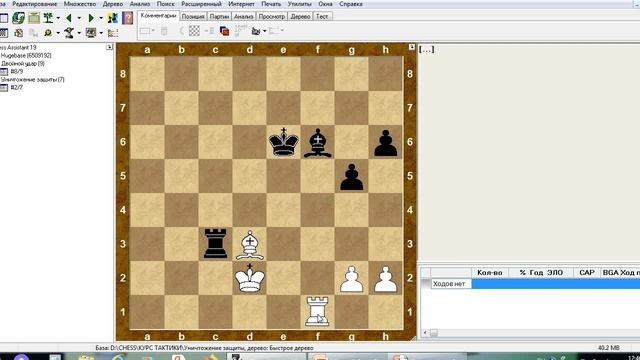
Task: Switch to the Комментарии tab
Action: [x=158, y=16]
